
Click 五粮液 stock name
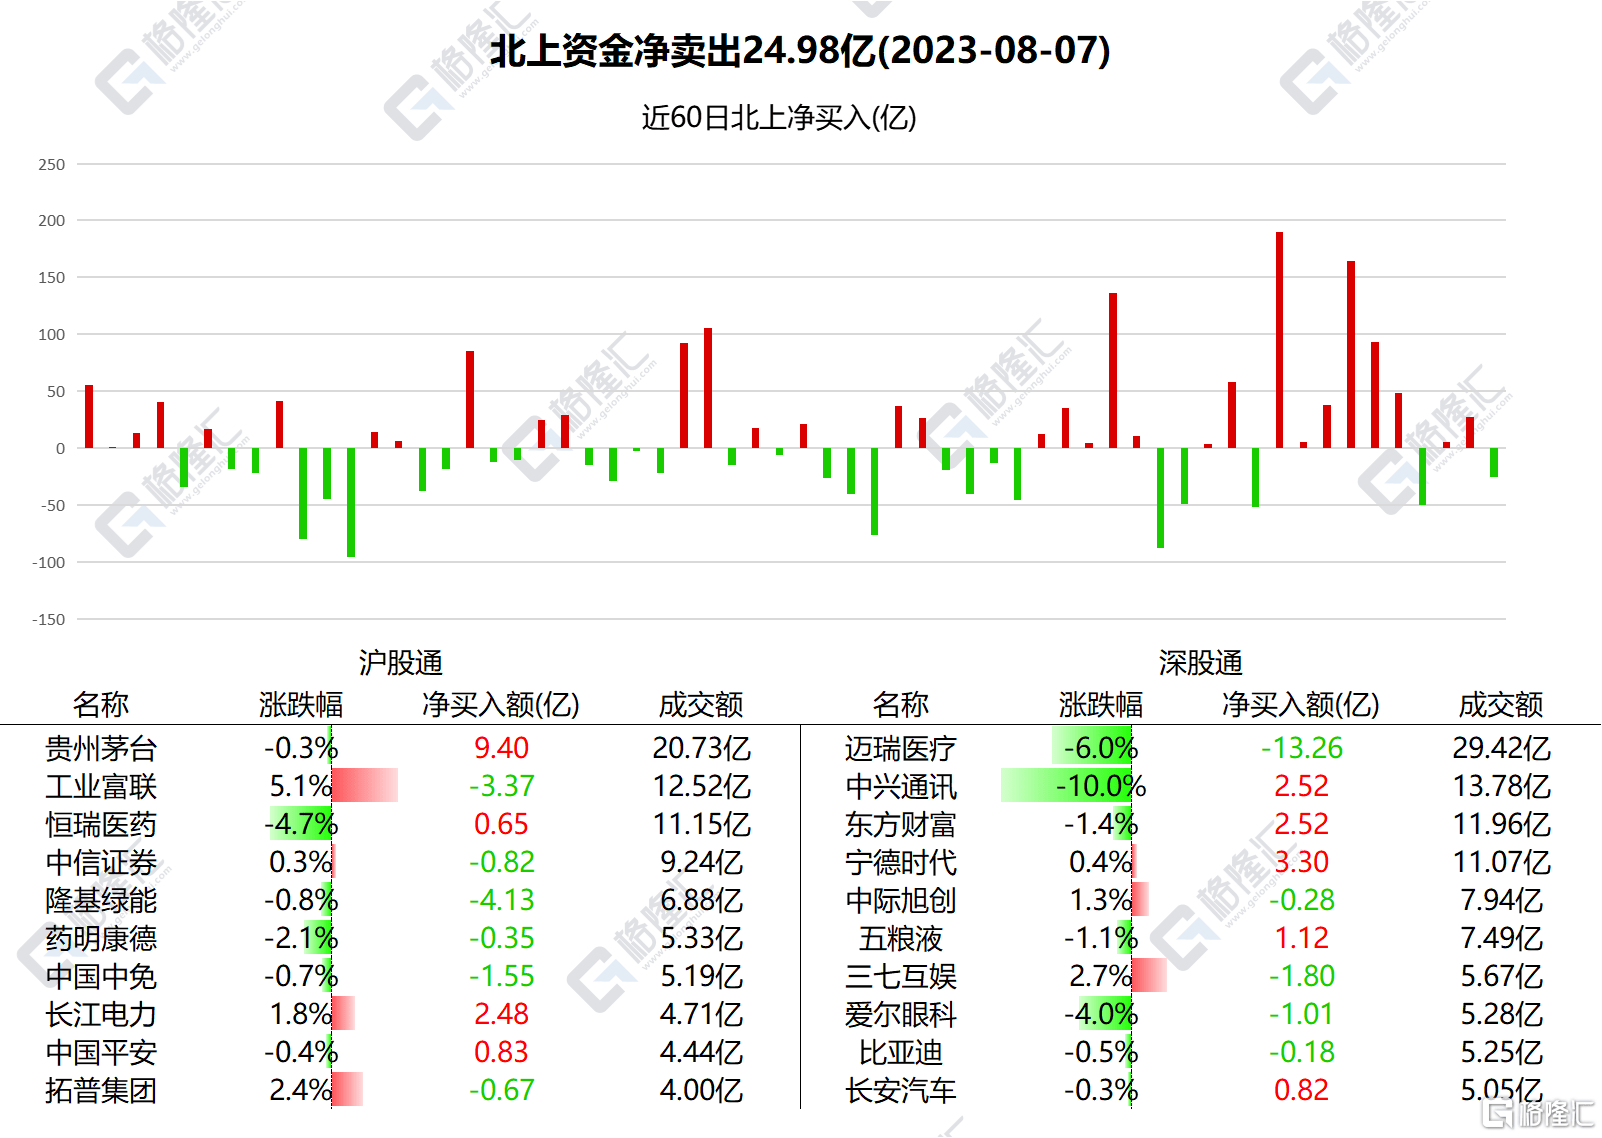click(x=901, y=938)
